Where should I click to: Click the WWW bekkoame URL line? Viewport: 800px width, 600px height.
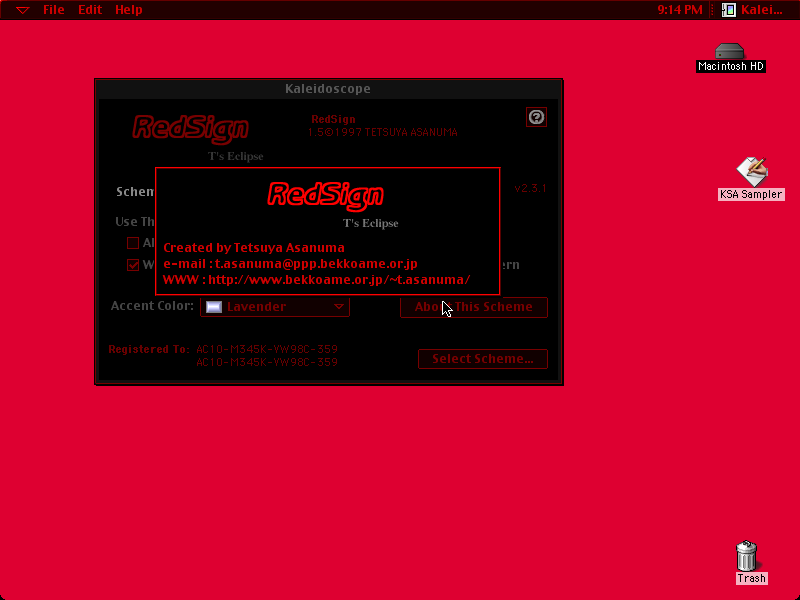click(x=316, y=280)
